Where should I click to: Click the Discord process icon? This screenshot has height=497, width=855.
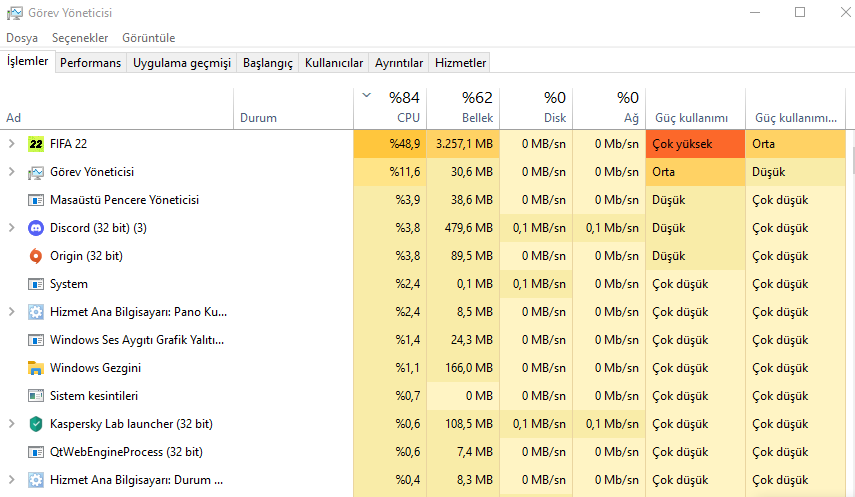tap(36, 228)
